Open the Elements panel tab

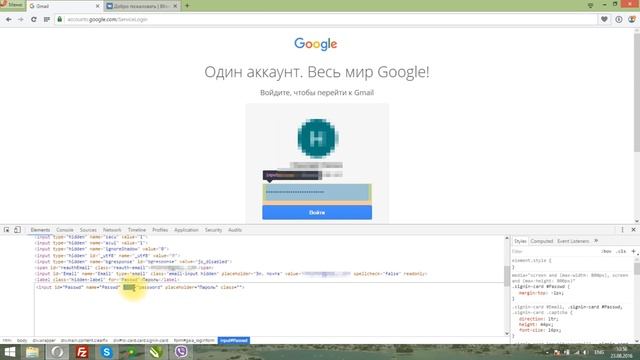[40, 230]
